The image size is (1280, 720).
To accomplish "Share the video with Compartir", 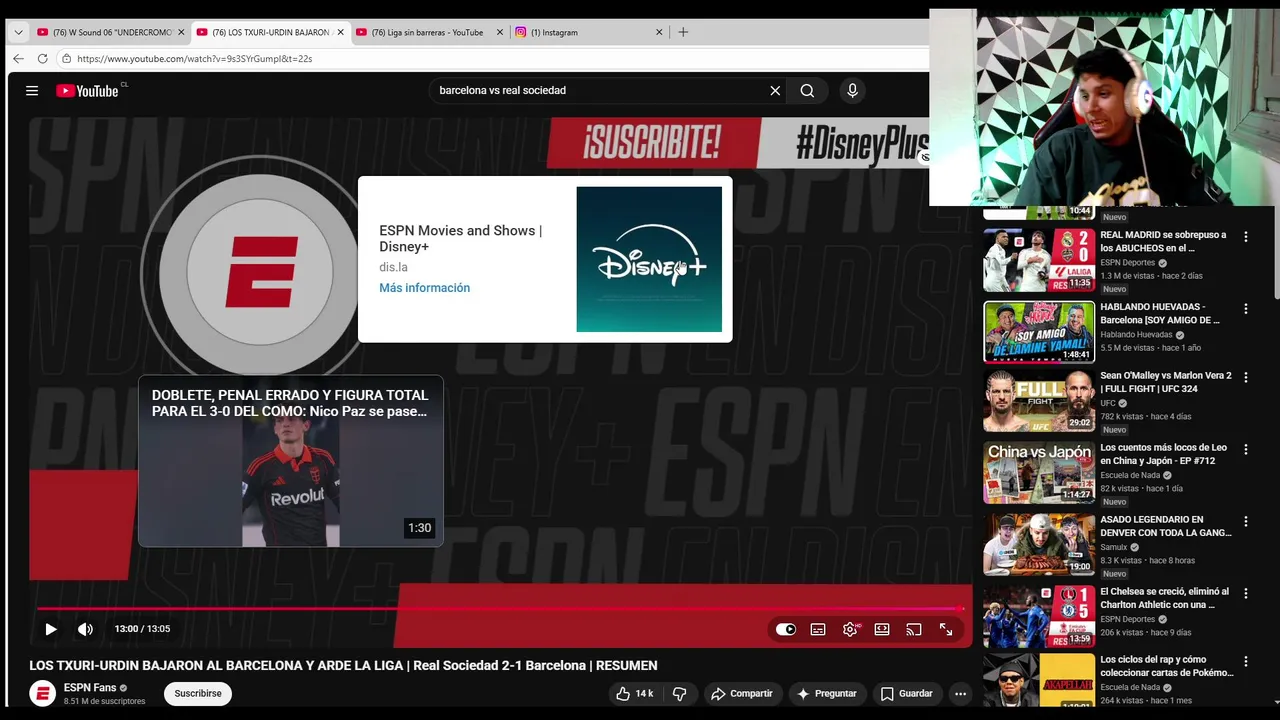I will point(741,693).
